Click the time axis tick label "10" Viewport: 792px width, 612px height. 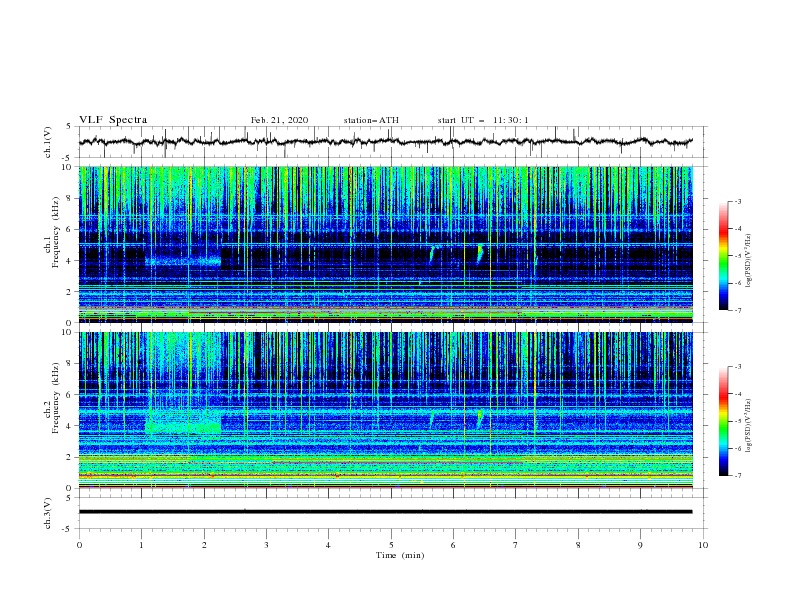pyautogui.click(x=703, y=545)
